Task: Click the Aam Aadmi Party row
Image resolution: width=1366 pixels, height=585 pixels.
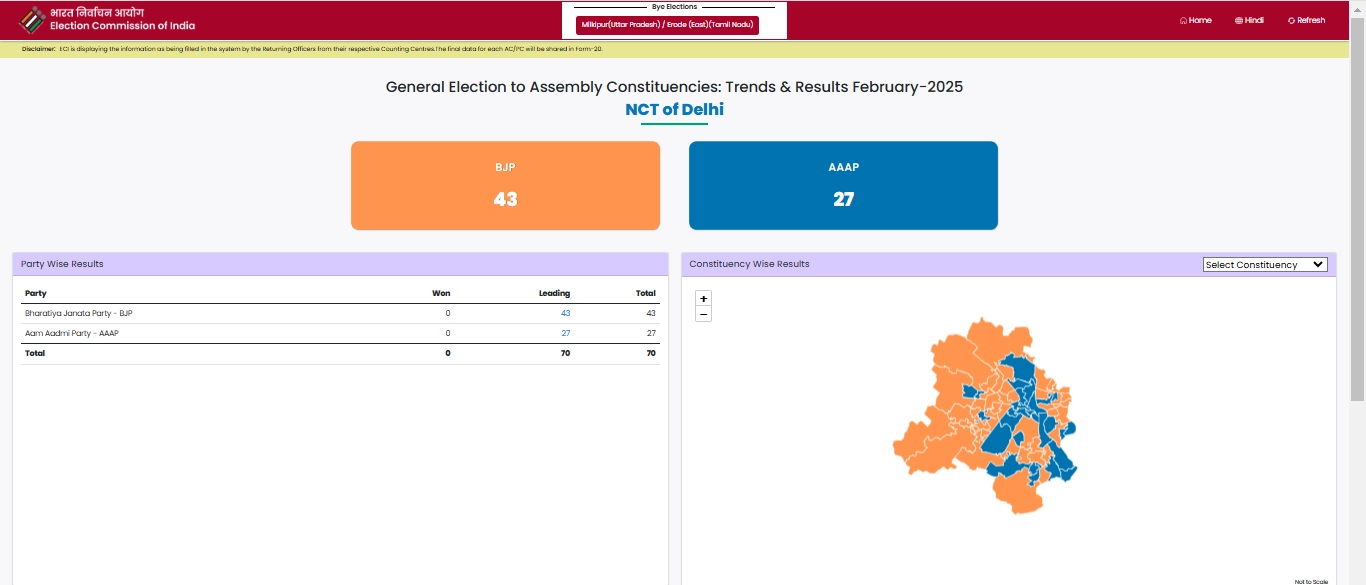Action: pos(72,333)
